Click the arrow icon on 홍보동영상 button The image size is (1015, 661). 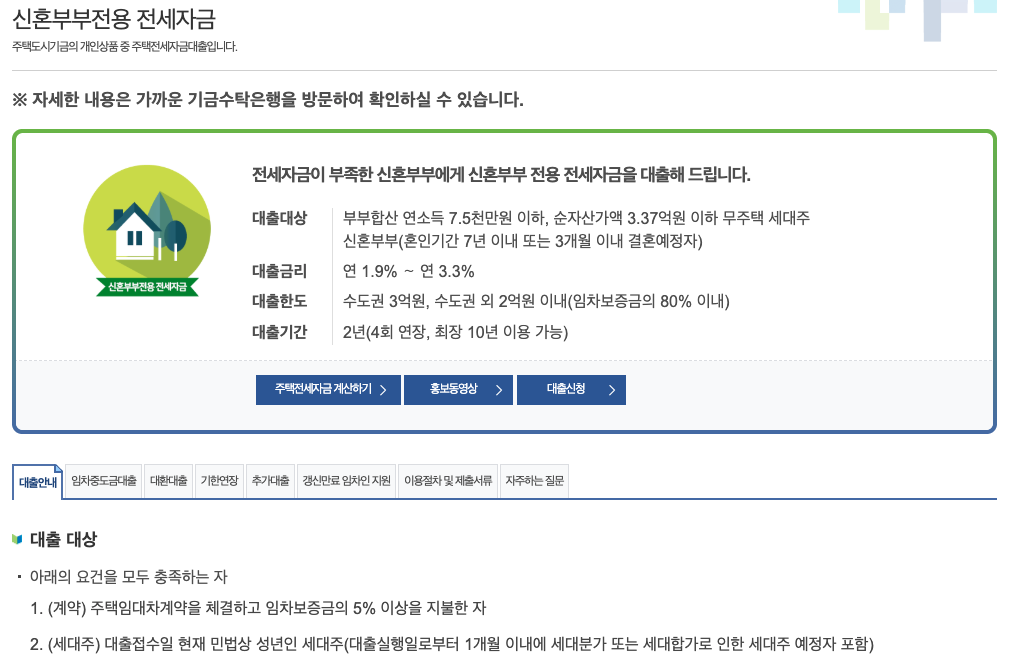point(498,390)
